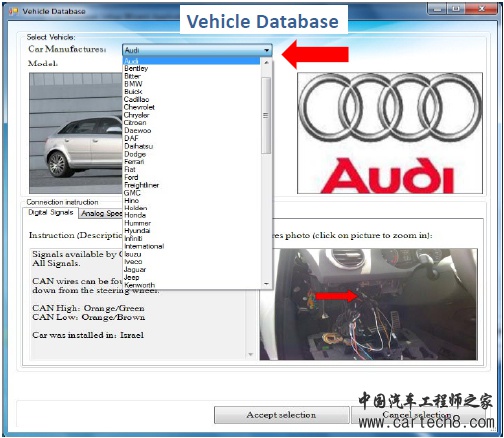504x438 pixels.
Task: Click 'Car was installed in: Israel' text
Action: coord(88,335)
